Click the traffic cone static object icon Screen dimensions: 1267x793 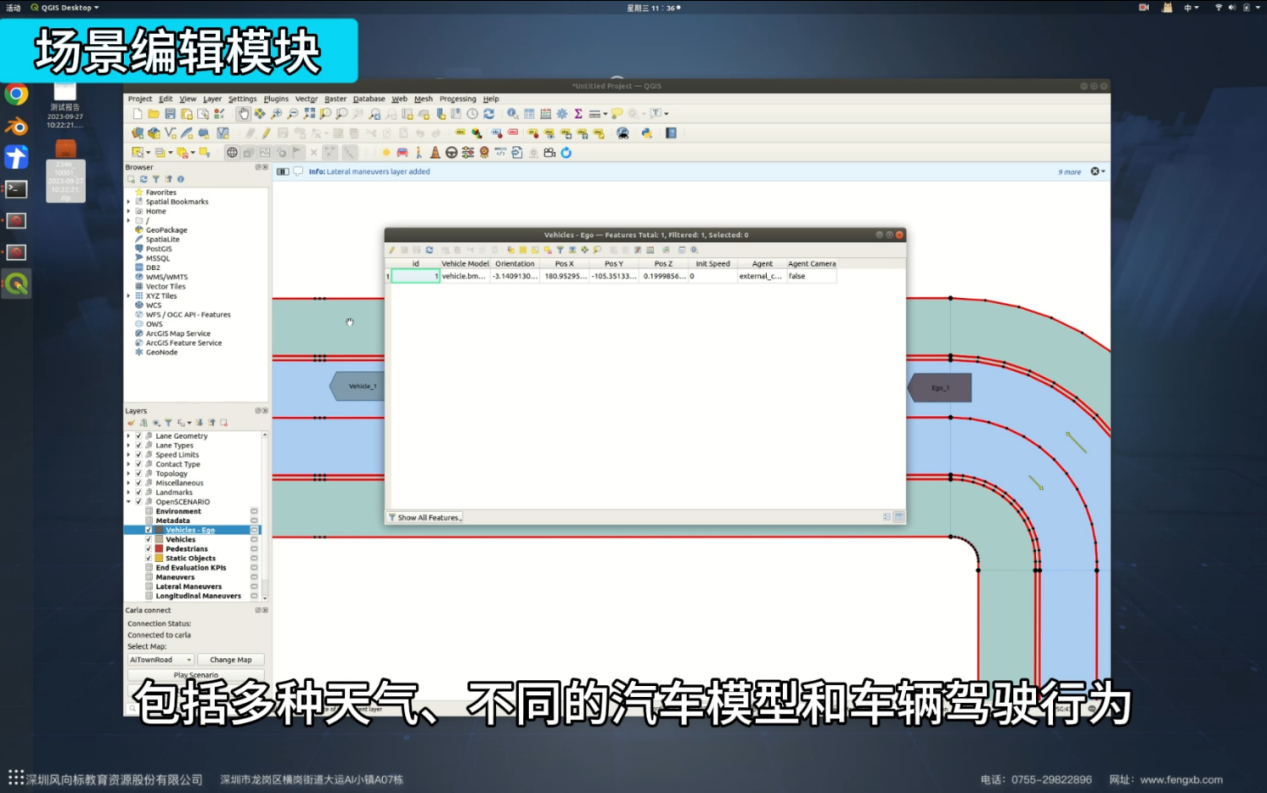pyautogui.click(x=435, y=153)
